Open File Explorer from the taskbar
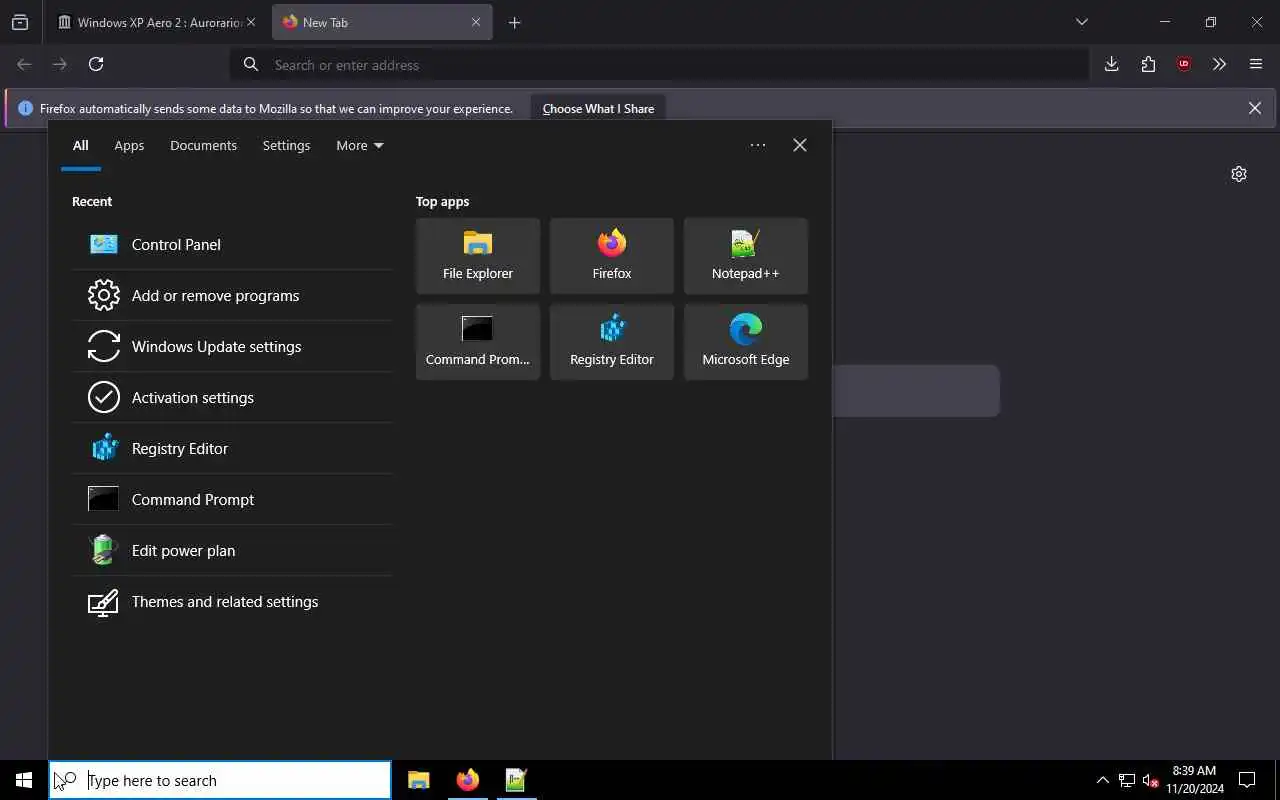Image resolution: width=1280 pixels, height=800 pixels. 419,780
